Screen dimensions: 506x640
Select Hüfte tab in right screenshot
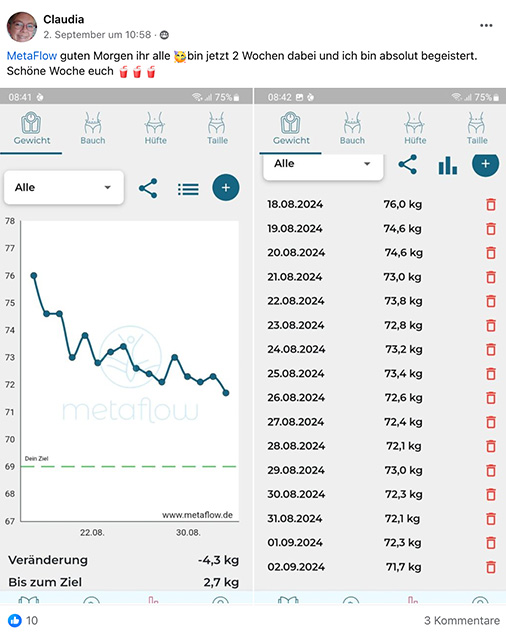pos(415,129)
